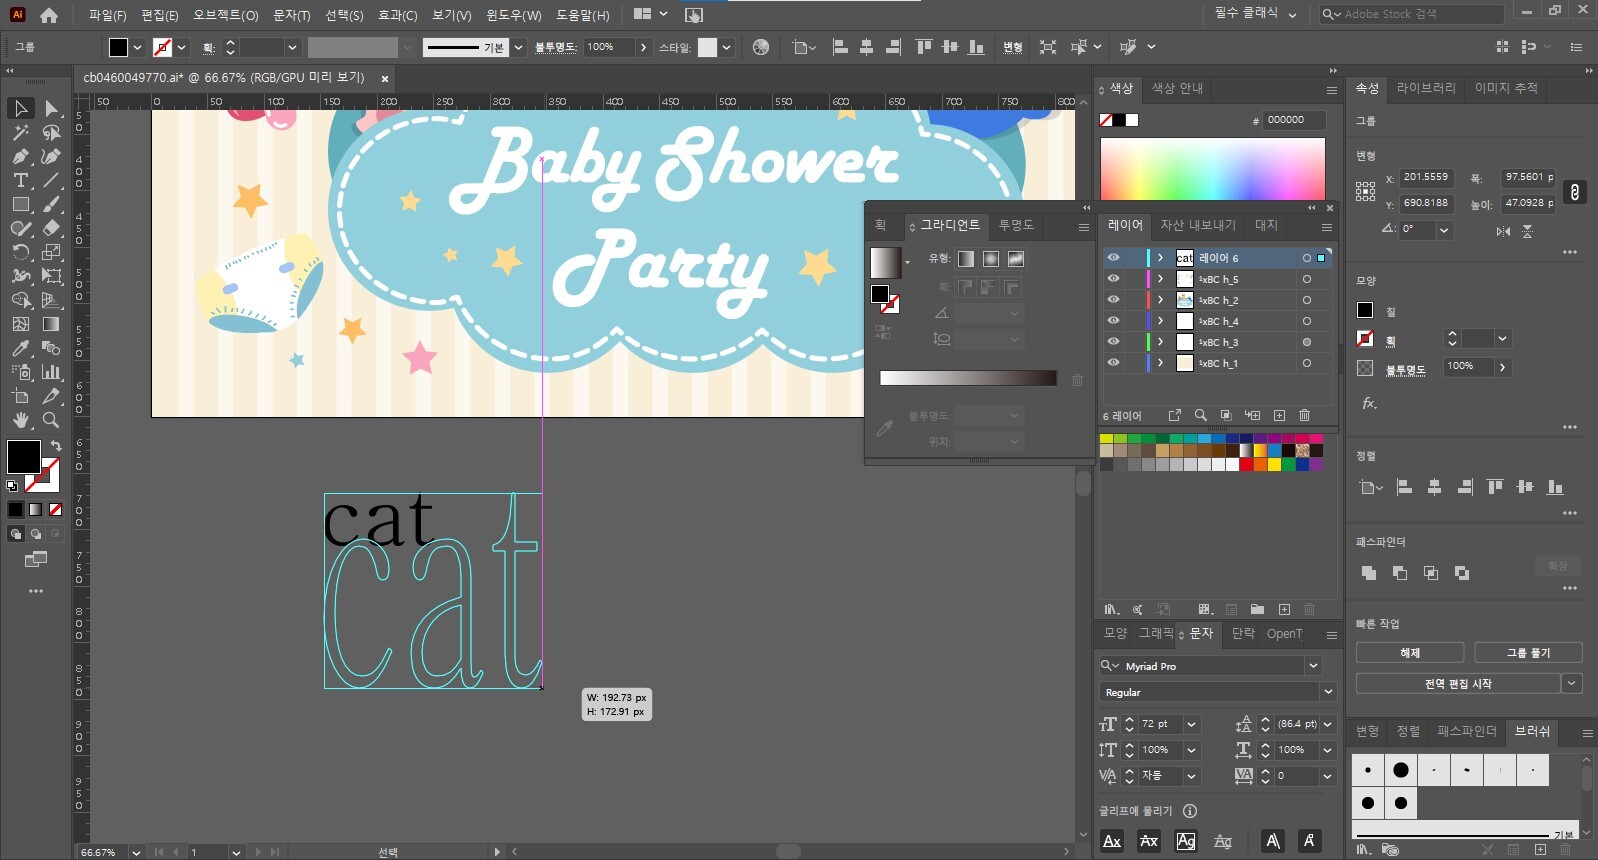This screenshot has width=1598, height=860.
Task: Choose the Direct Selection tool
Action: [x=51, y=108]
